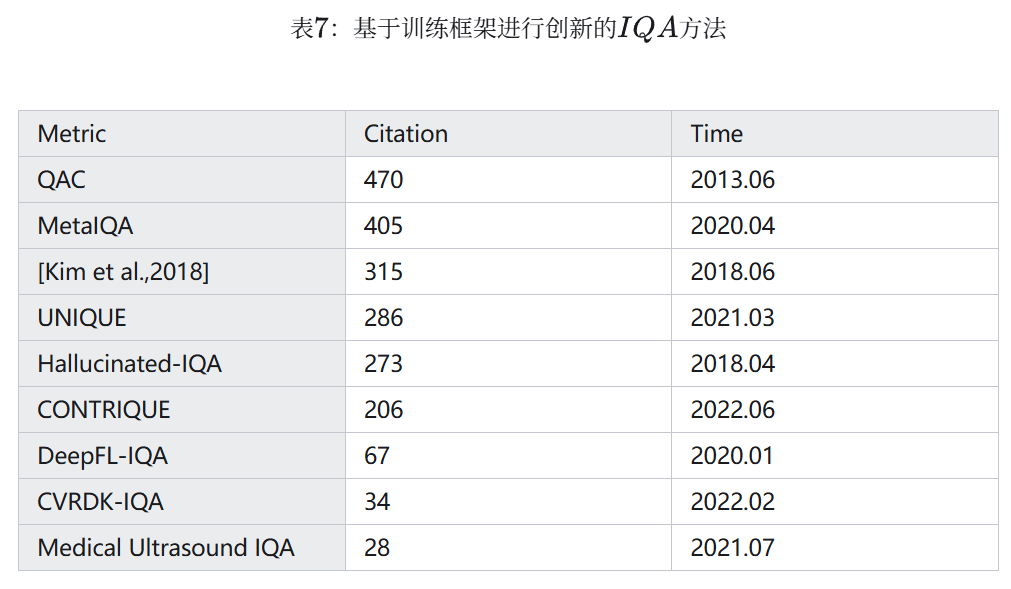Select the CVRDK-IQA metric cell
This screenshot has width=1011, height=589.
coord(100,502)
